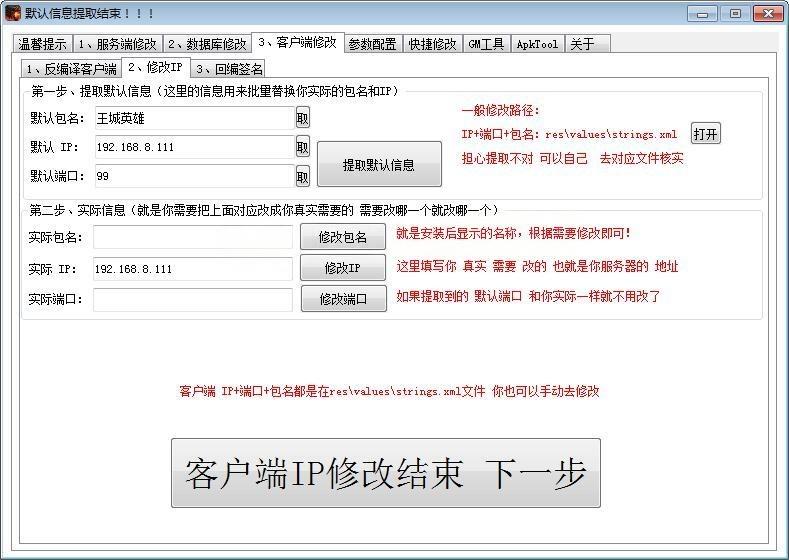The height and width of the screenshot is (560, 789).
Task: Click the 修改端口 button
Action: (343, 299)
